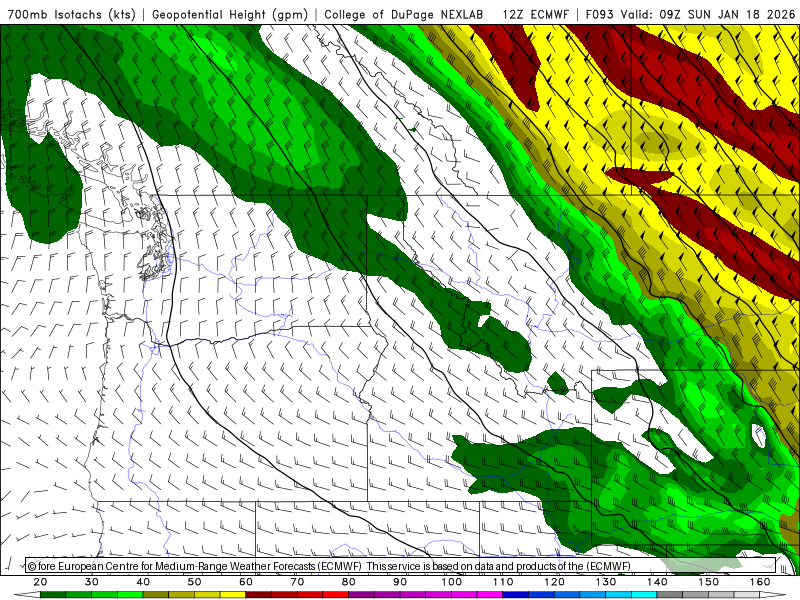
Task: Click the left arrow end of color bar
Action: point(27,595)
